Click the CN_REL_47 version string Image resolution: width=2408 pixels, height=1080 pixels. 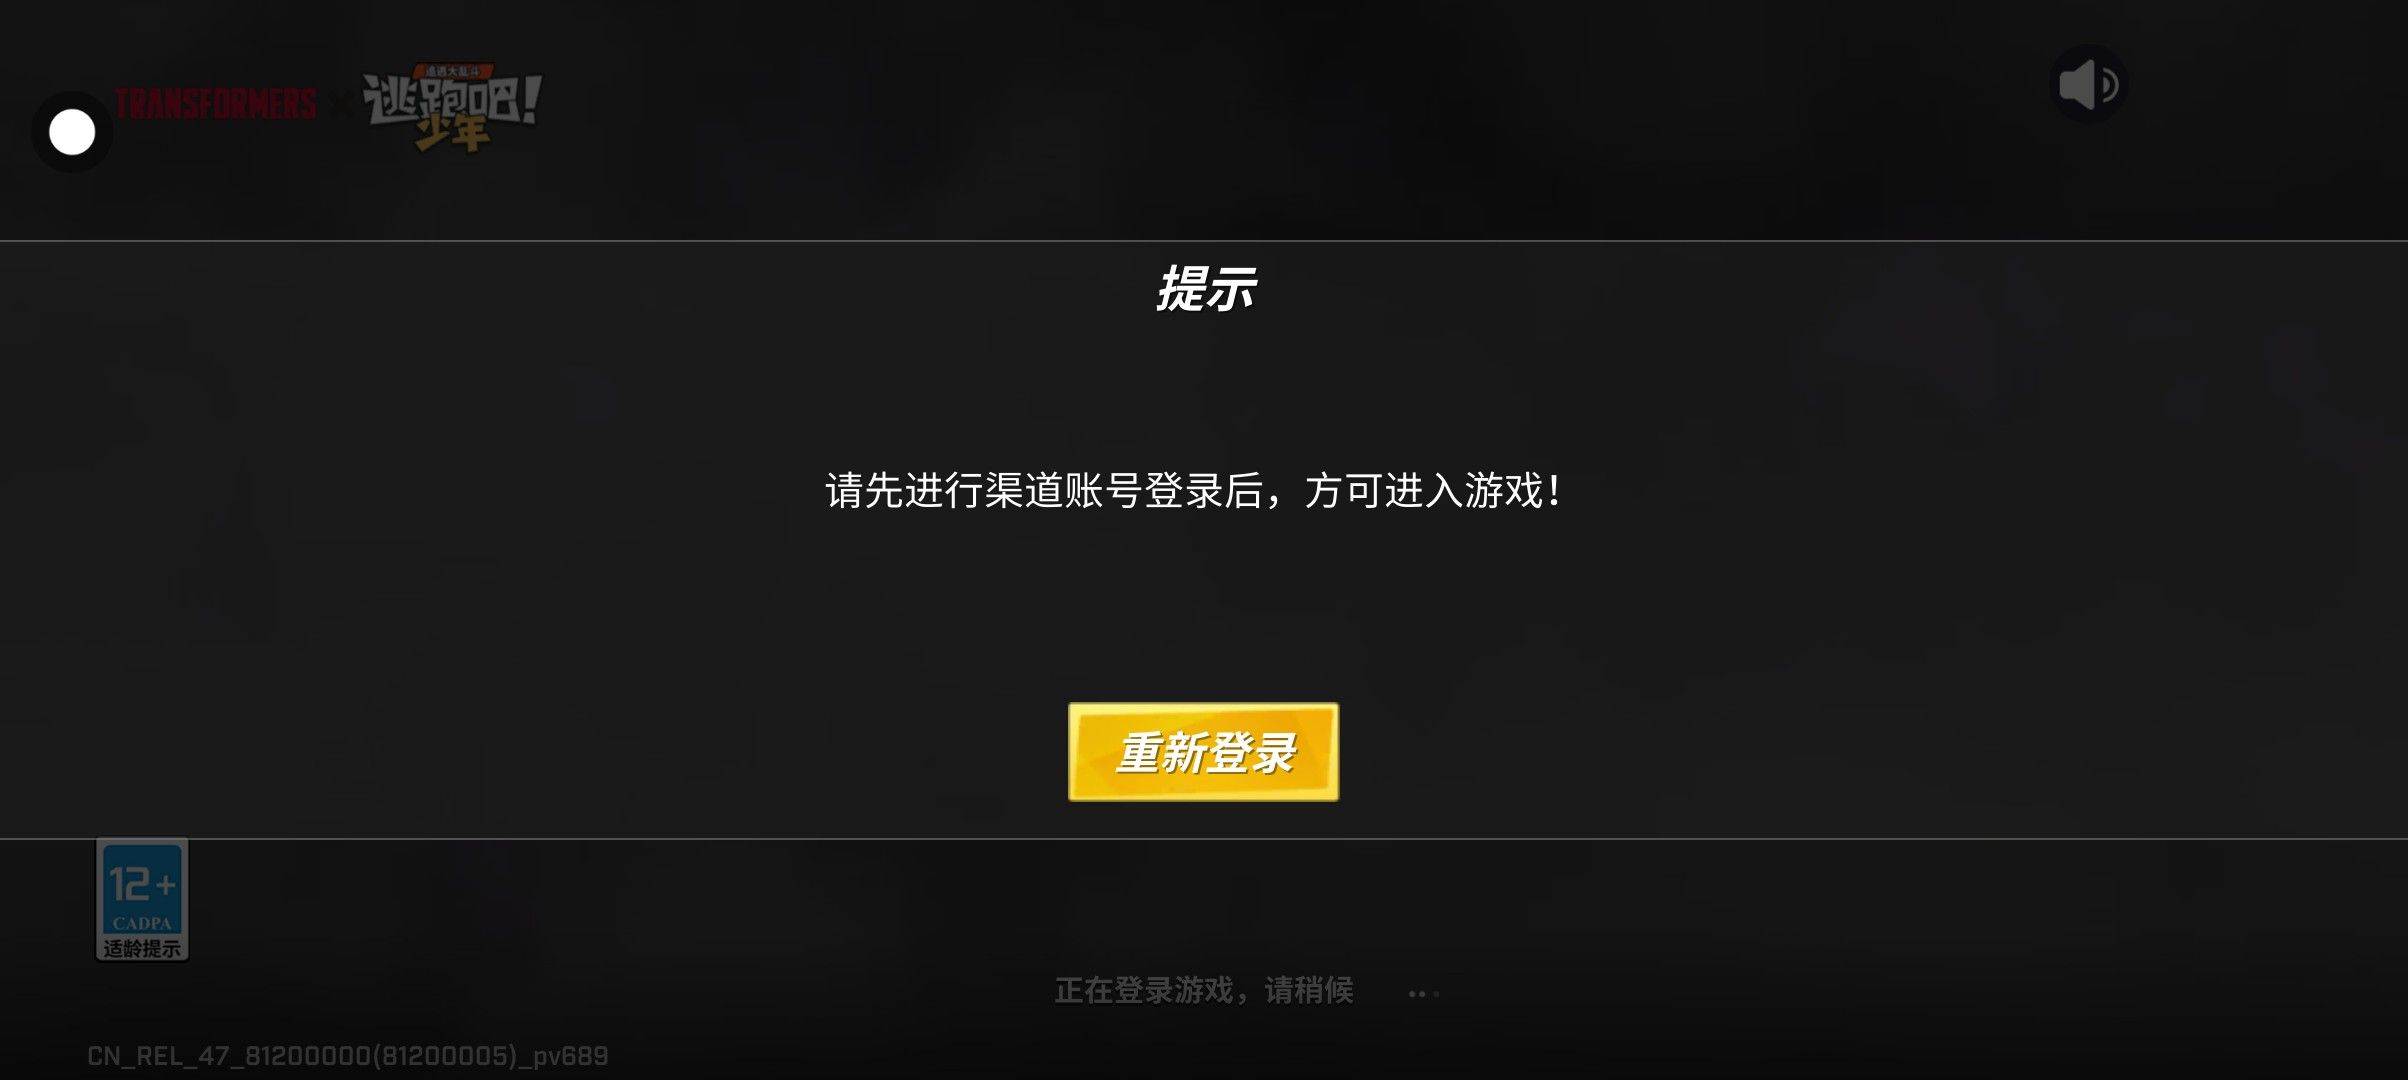(x=347, y=1056)
